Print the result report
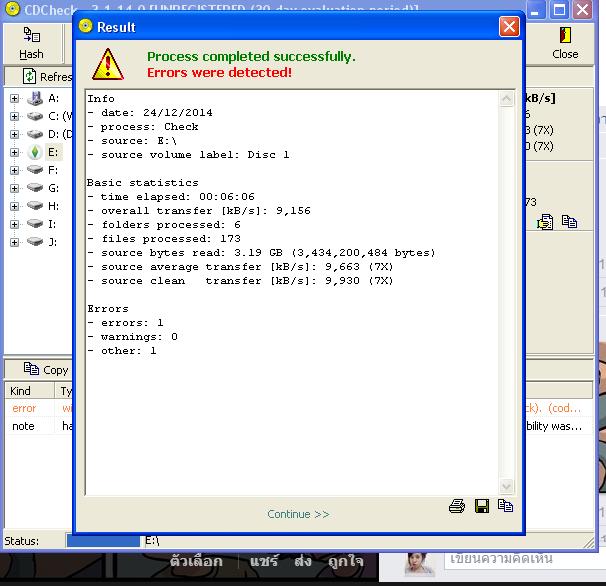Screen dimensions: 606x586 457,507
